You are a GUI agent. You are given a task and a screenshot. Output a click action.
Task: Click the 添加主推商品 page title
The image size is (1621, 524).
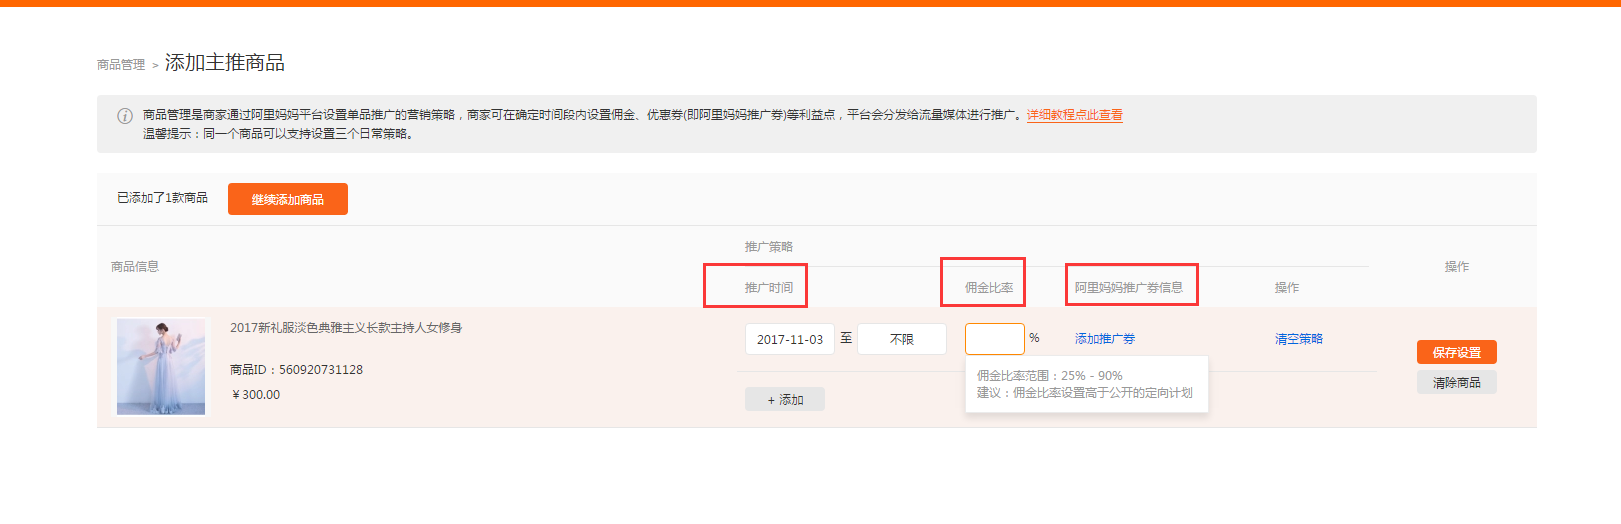(224, 63)
